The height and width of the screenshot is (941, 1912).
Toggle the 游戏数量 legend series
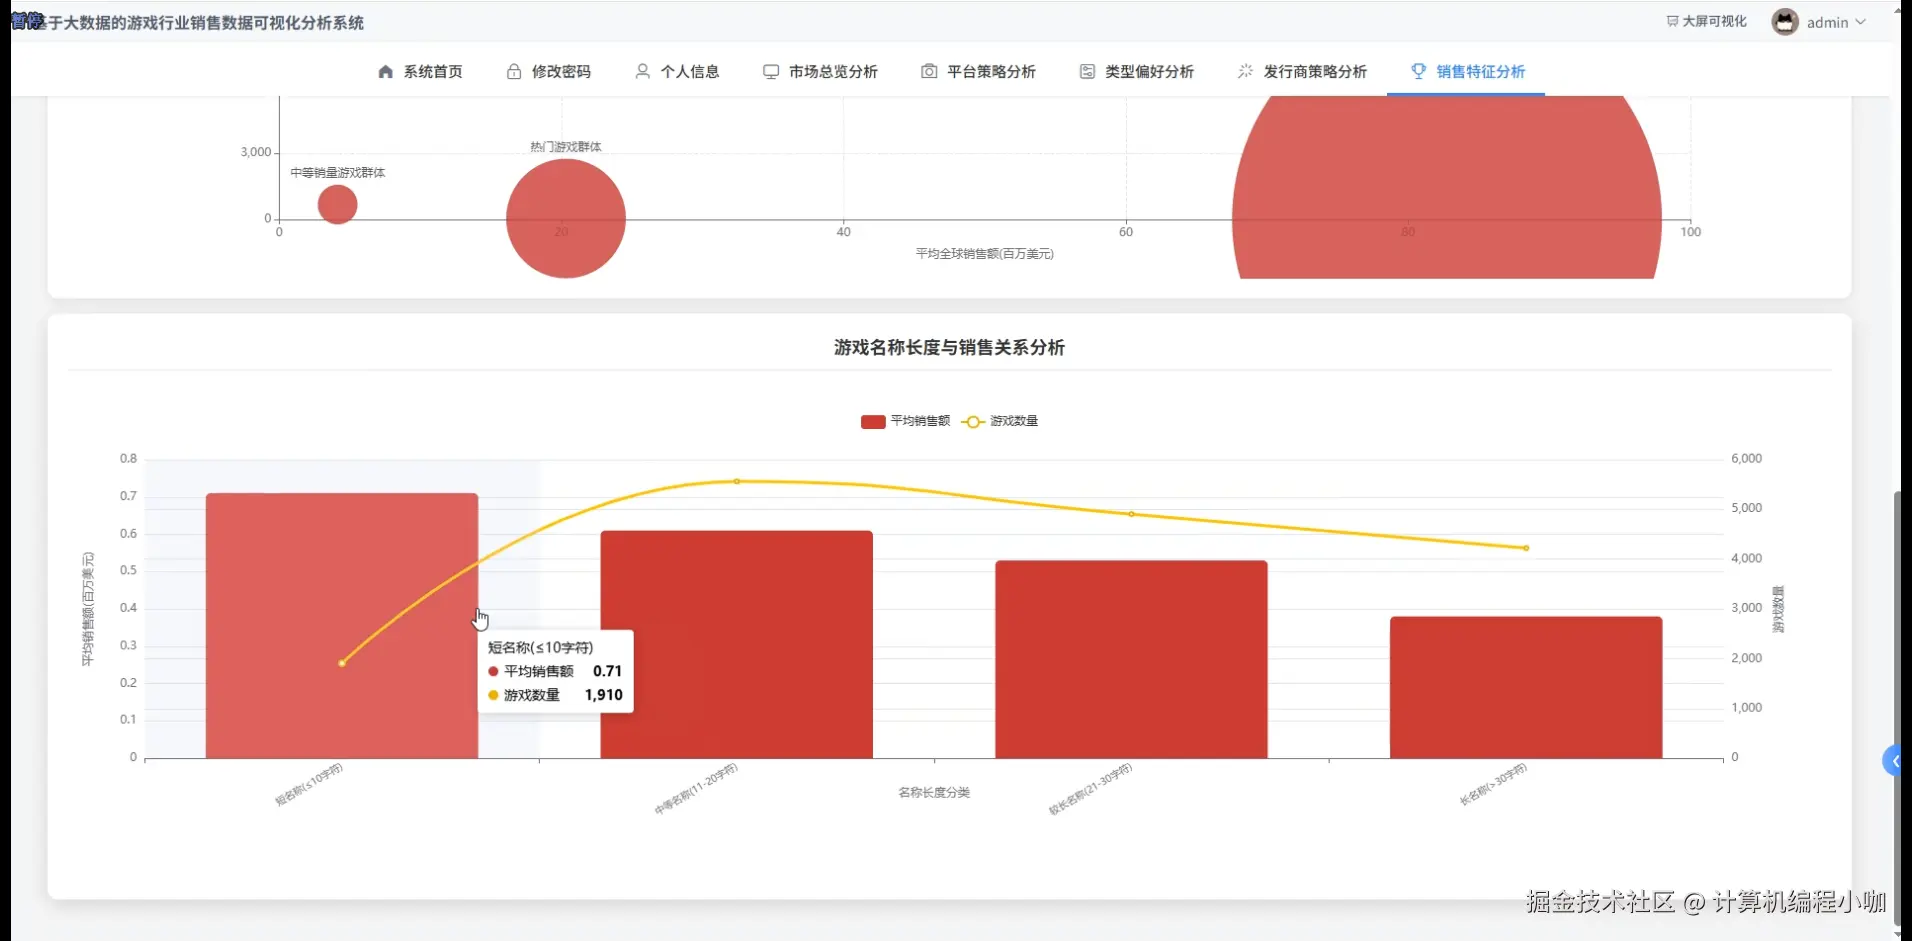click(1000, 421)
